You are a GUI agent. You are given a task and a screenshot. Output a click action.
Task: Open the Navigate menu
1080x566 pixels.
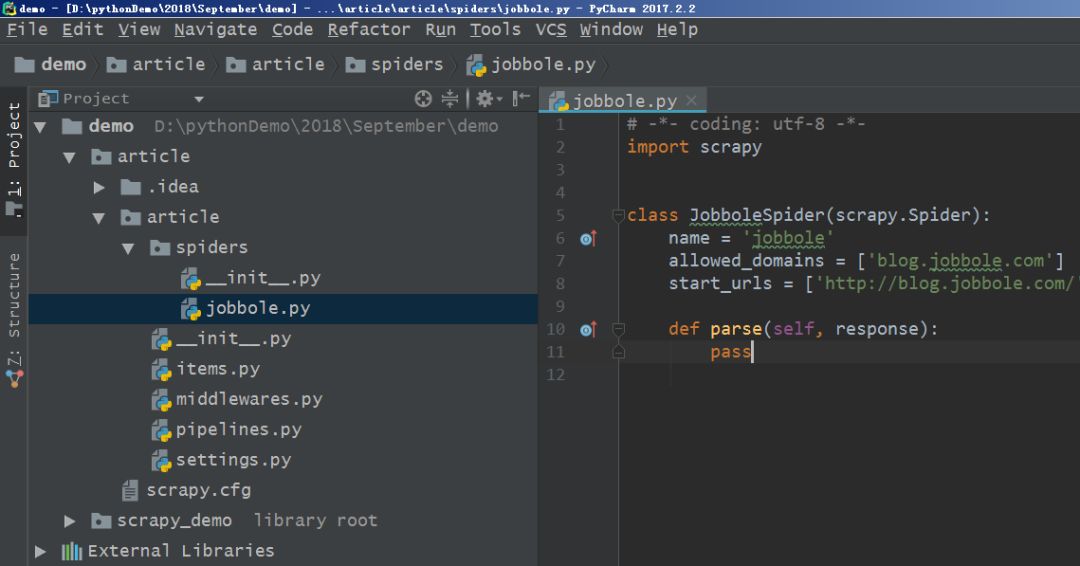click(x=216, y=30)
